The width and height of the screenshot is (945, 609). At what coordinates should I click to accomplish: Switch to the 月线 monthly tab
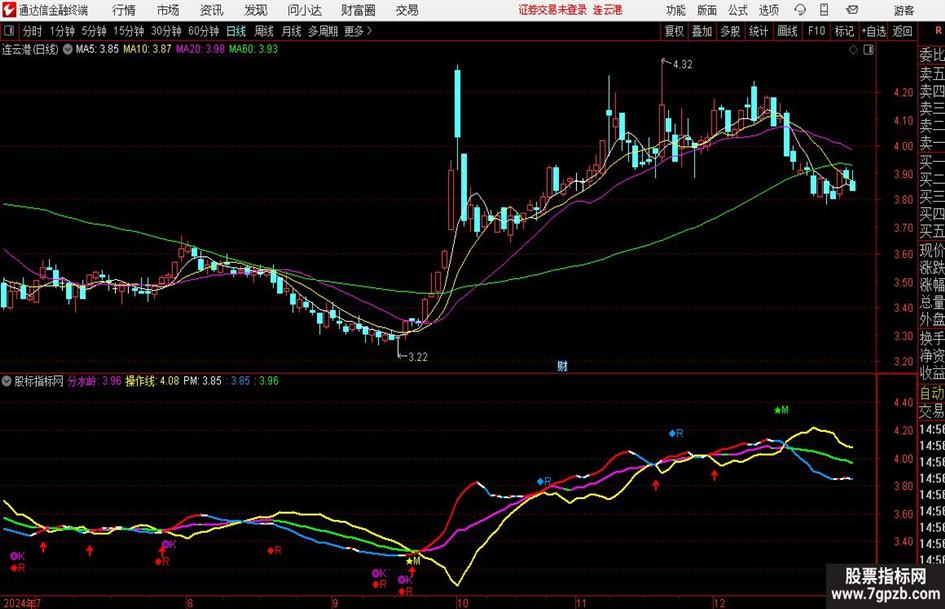(291, 31)
